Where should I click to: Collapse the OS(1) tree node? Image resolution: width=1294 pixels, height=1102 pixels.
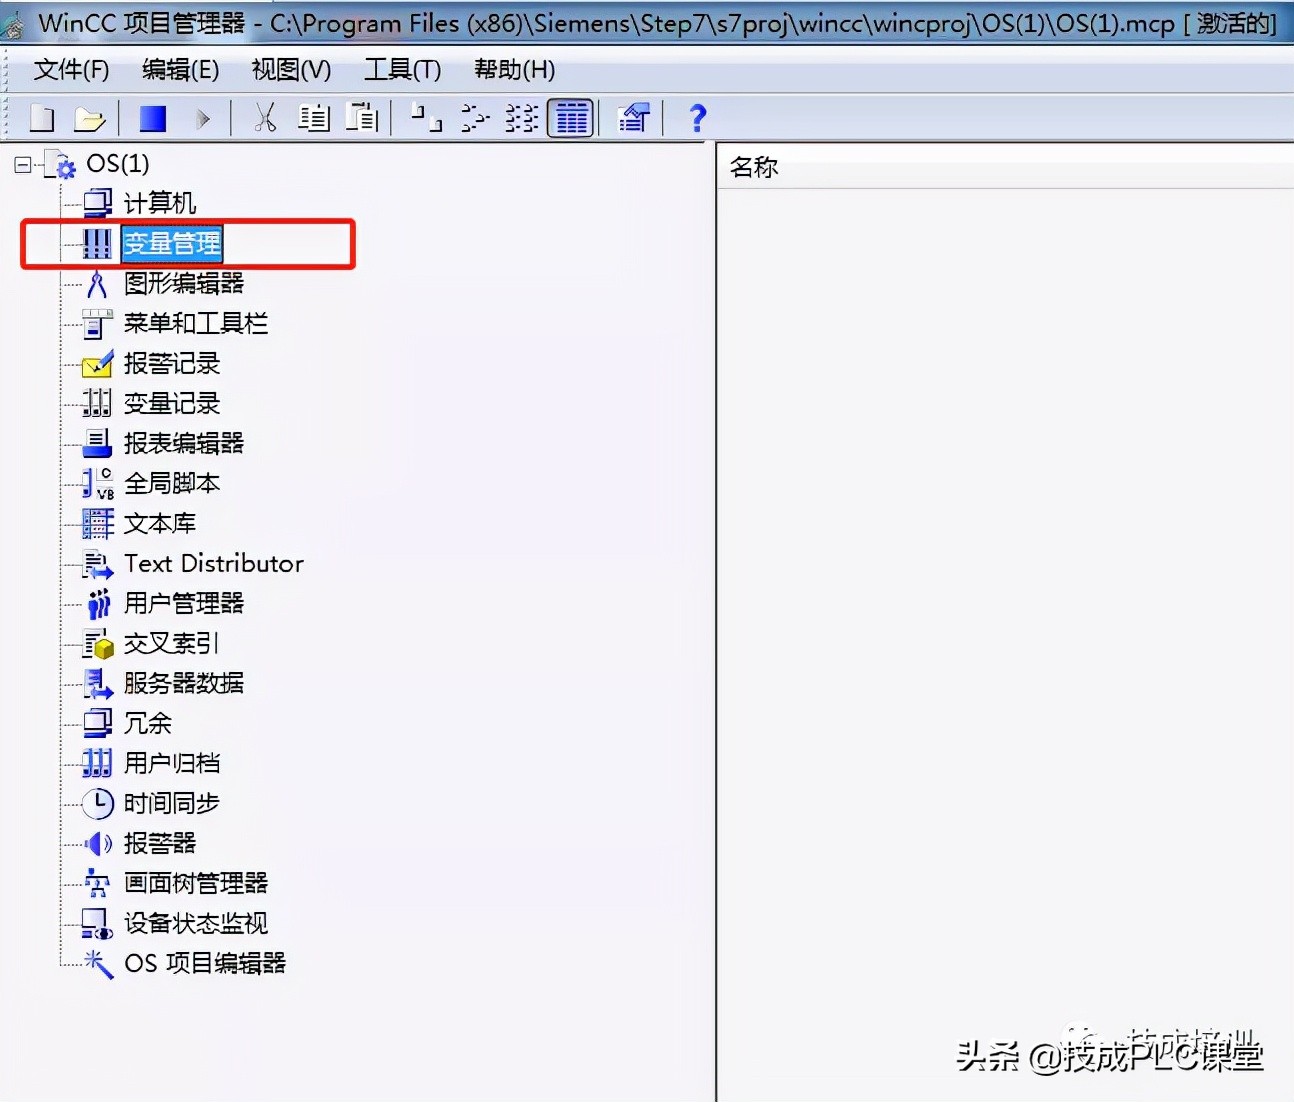pos(22,163)
